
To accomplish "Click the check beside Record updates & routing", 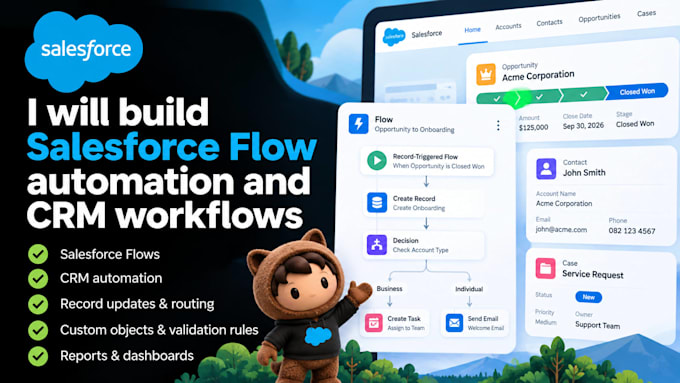I will (38, 304).
